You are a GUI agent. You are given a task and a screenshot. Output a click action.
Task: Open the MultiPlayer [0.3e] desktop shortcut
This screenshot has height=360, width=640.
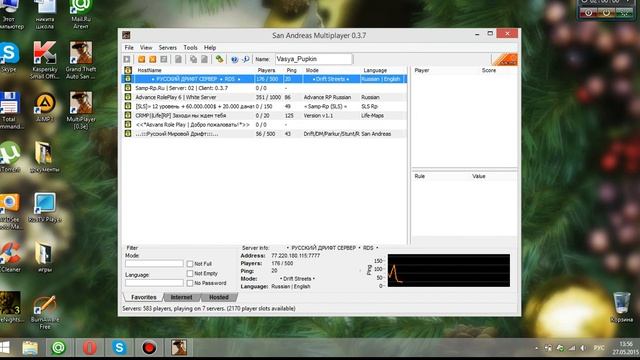pos(81,110)
